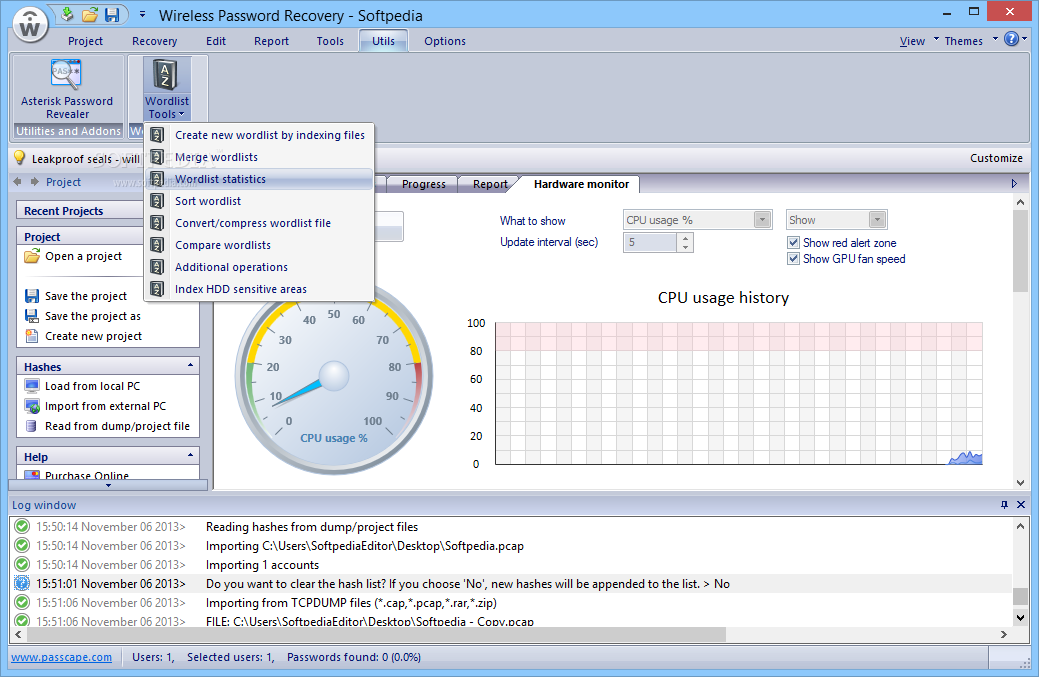
Task: Open the Edit ribbon tab
Action: (215, 41)
